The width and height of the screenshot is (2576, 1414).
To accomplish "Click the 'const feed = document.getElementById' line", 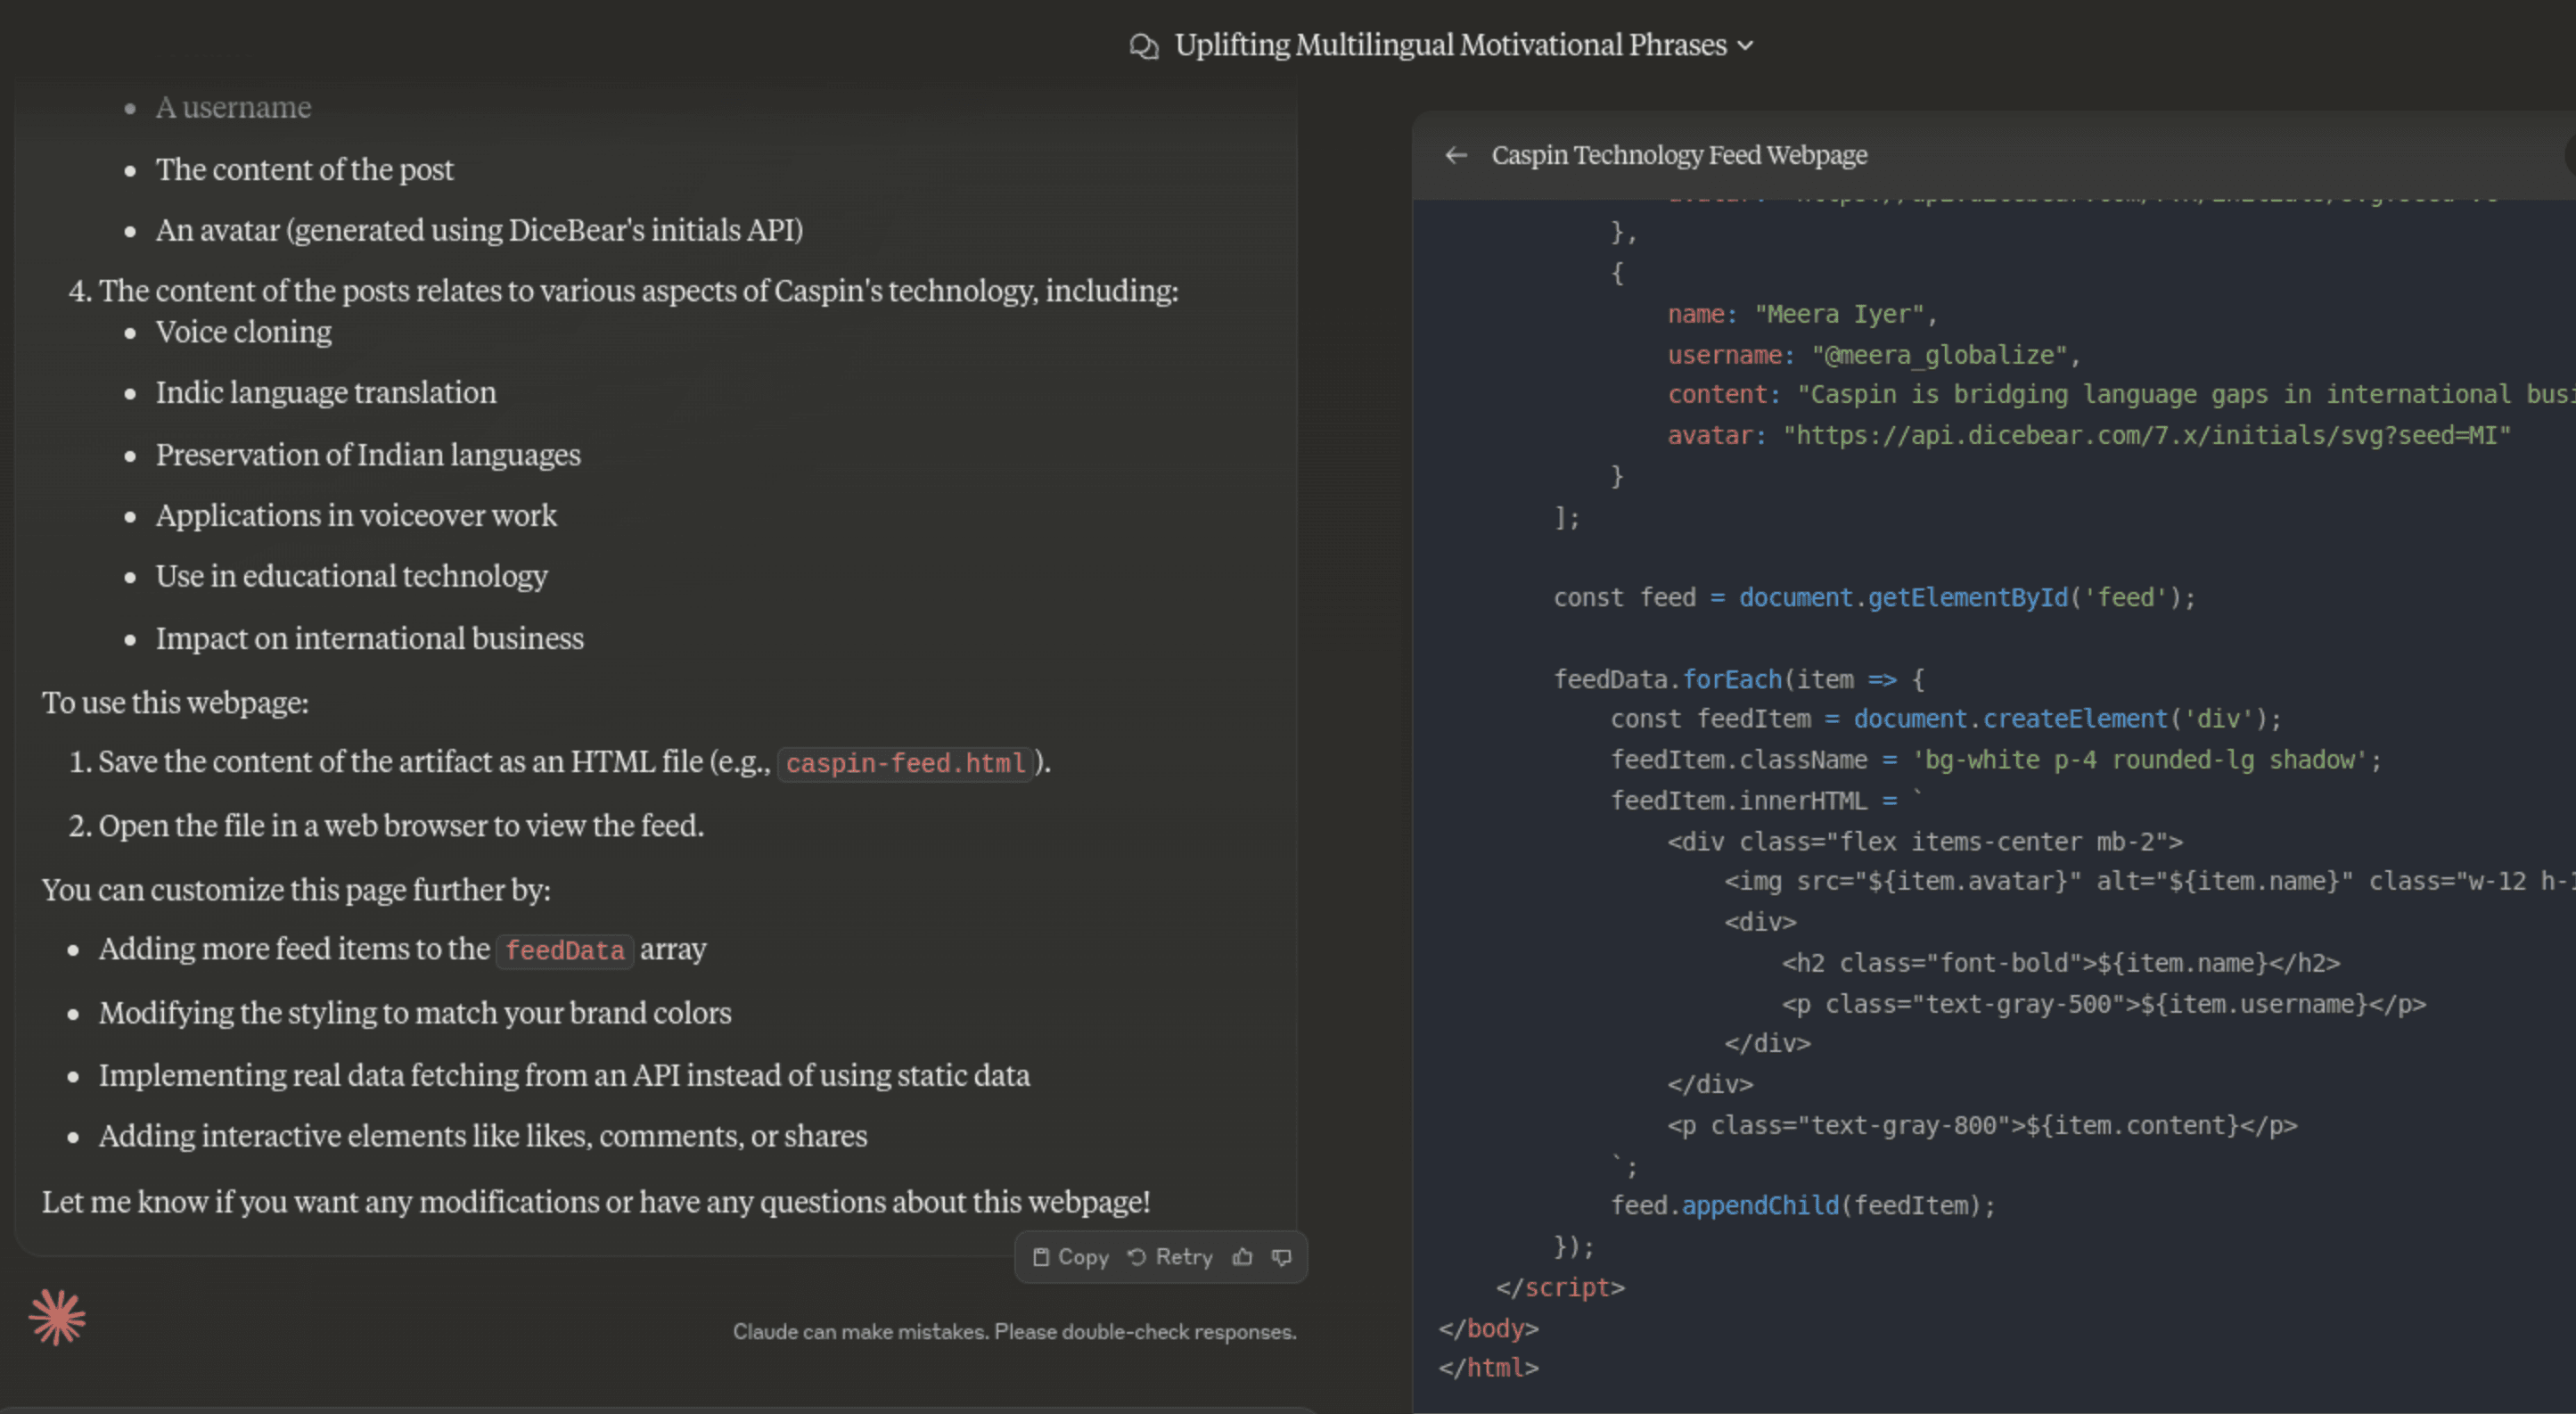I will pyautogui.click(x=1874, y=598).
